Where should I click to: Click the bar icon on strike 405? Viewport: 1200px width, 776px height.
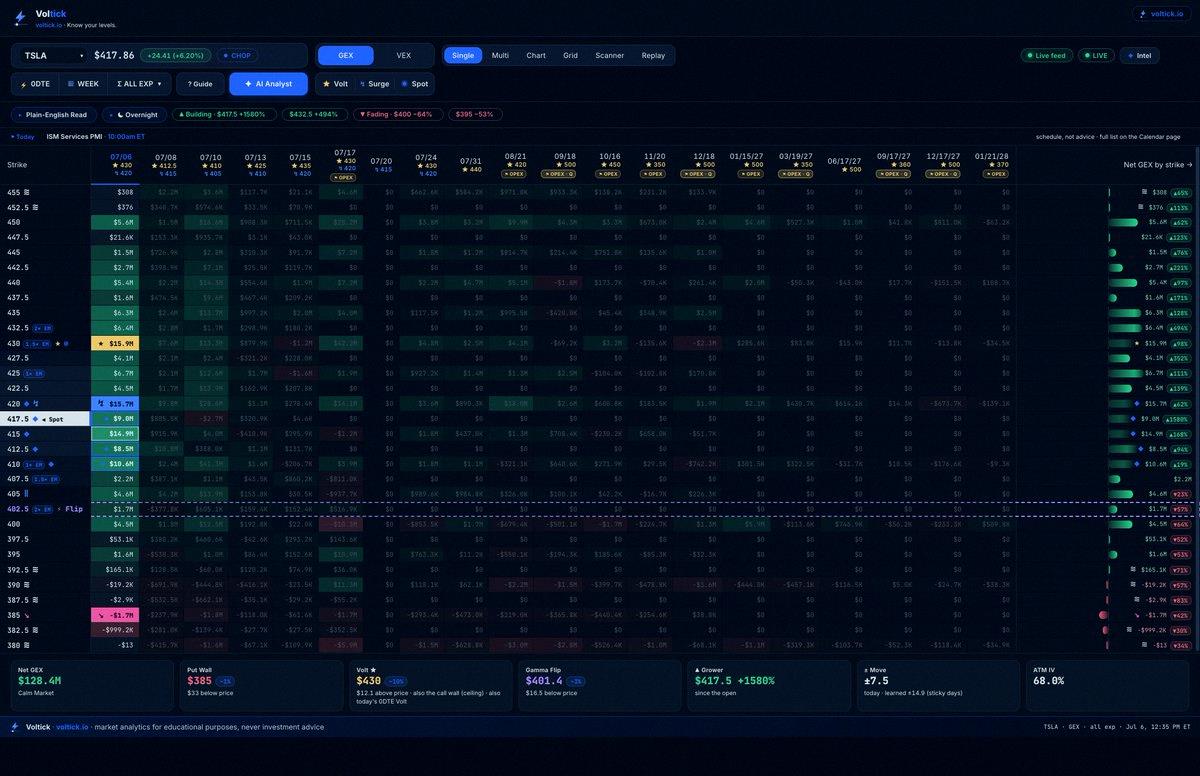click(x=26, y=495)
